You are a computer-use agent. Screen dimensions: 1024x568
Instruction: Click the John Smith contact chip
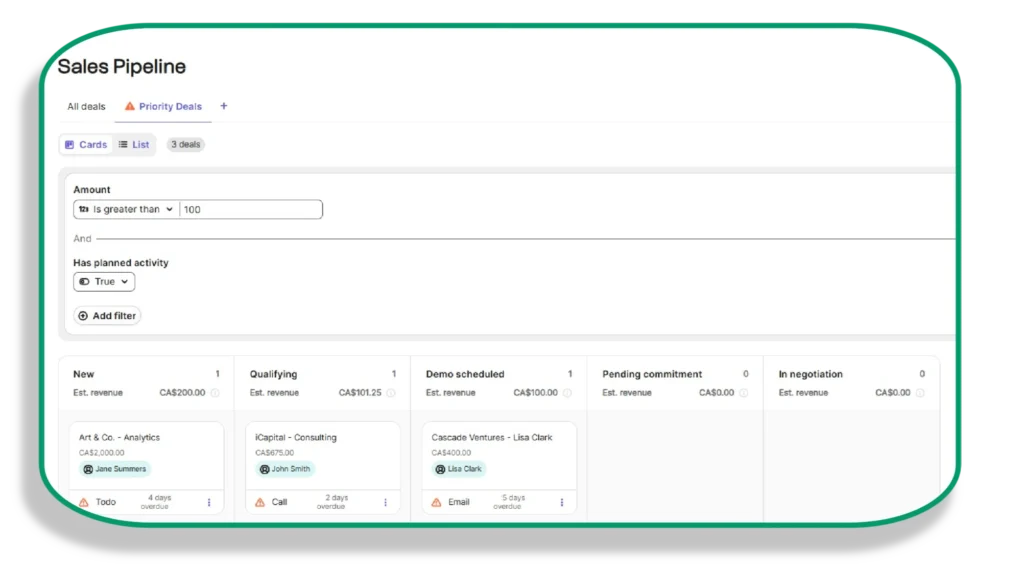coord(285,469)
